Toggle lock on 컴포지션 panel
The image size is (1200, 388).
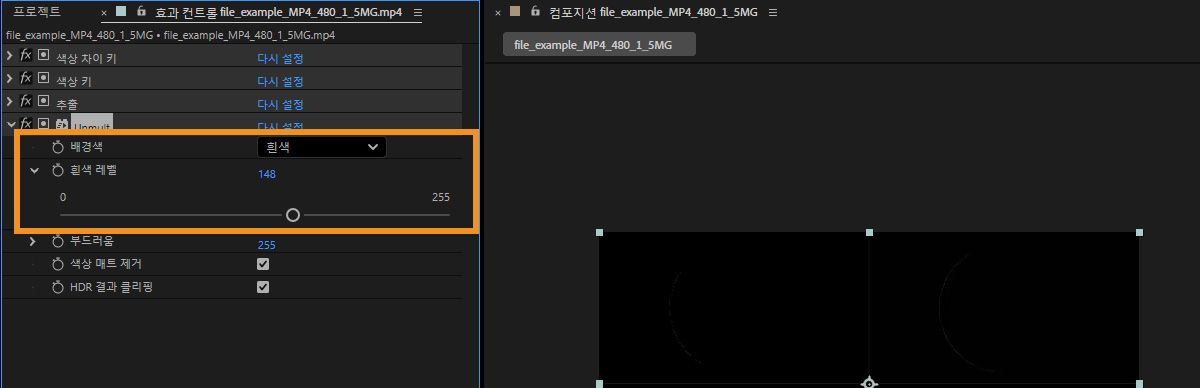tap(536, 12)
